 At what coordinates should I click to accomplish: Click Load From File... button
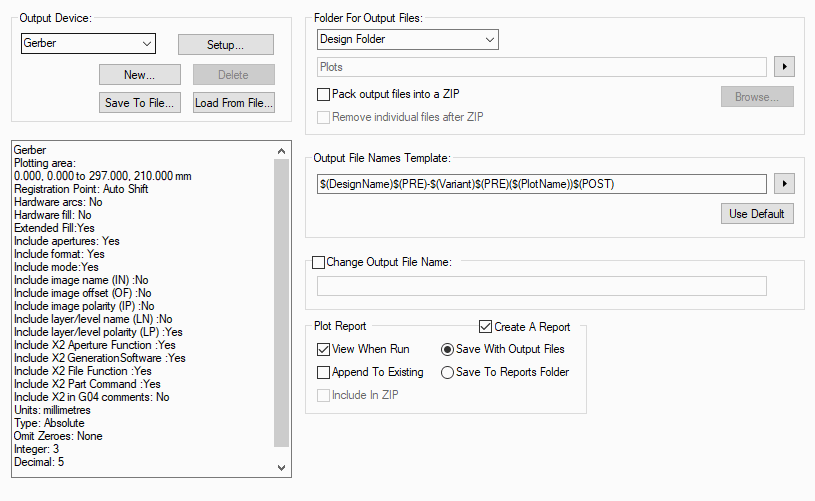click(x=233, y=103)
